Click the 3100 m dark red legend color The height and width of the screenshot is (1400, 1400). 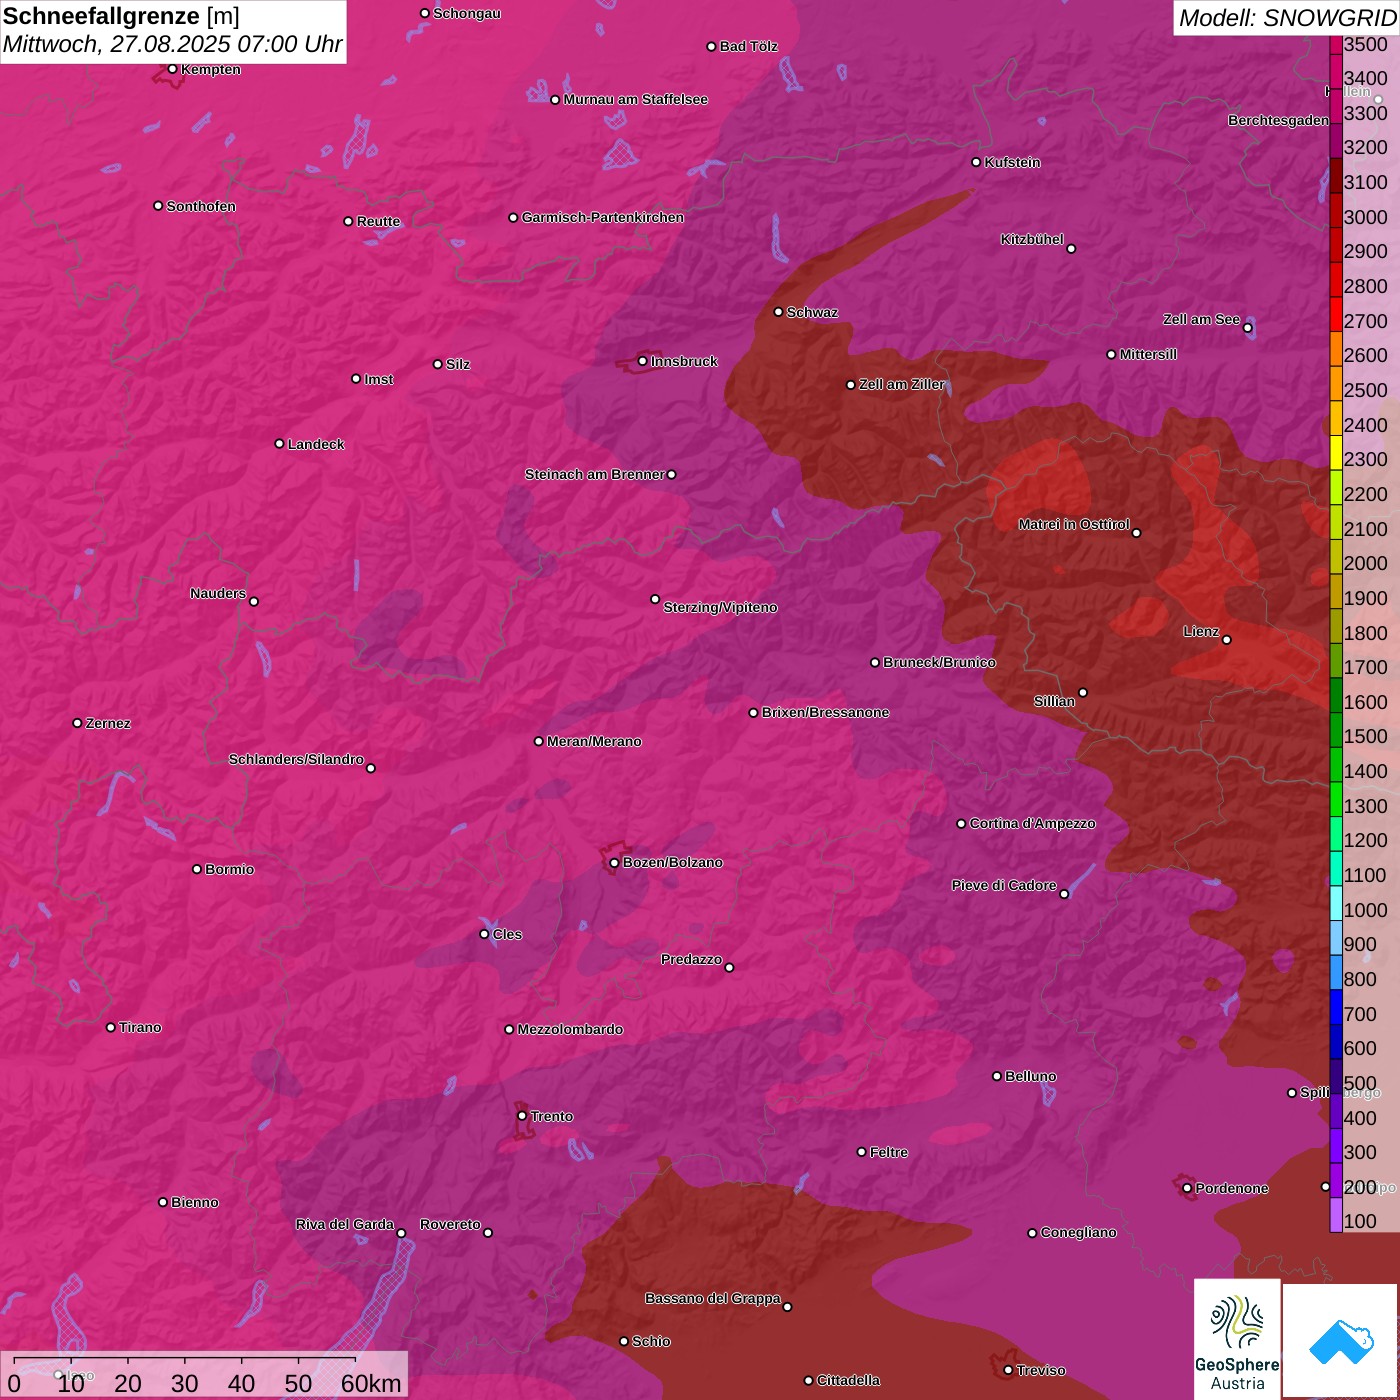1336,176
